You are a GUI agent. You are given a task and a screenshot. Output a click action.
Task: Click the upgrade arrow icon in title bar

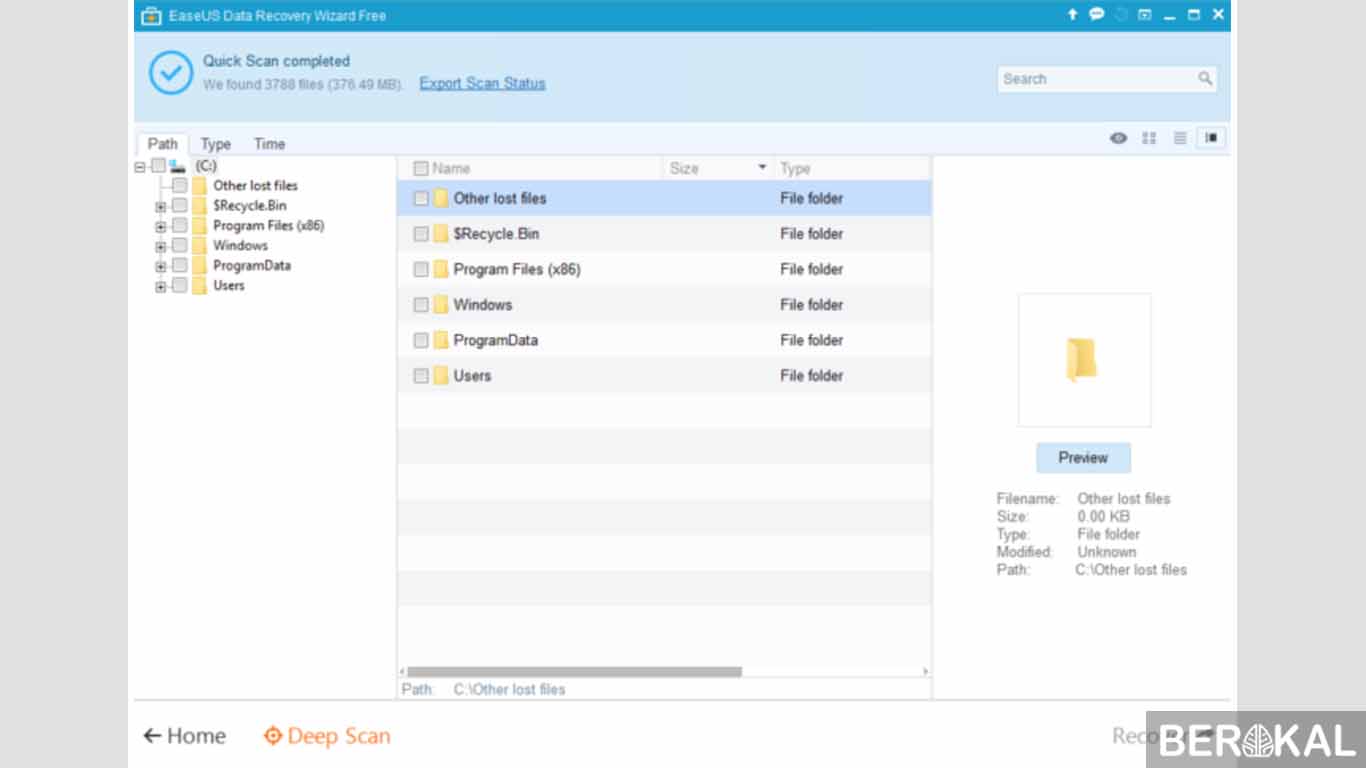tap(1072, 15)
